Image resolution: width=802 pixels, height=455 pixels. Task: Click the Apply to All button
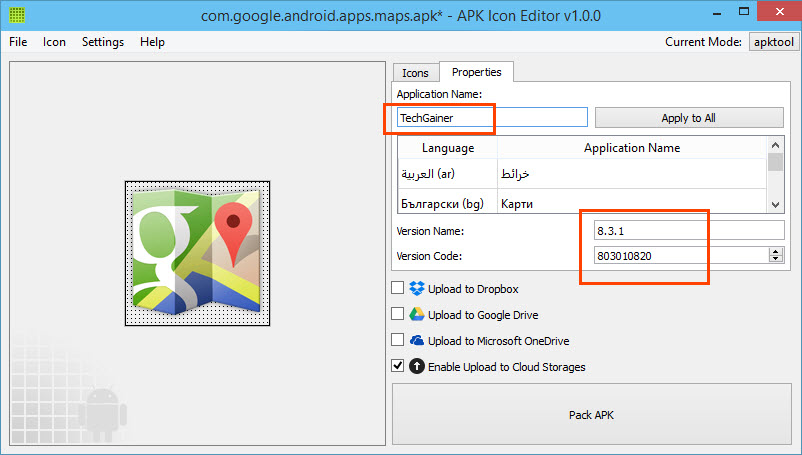click(x=689, y=118)
